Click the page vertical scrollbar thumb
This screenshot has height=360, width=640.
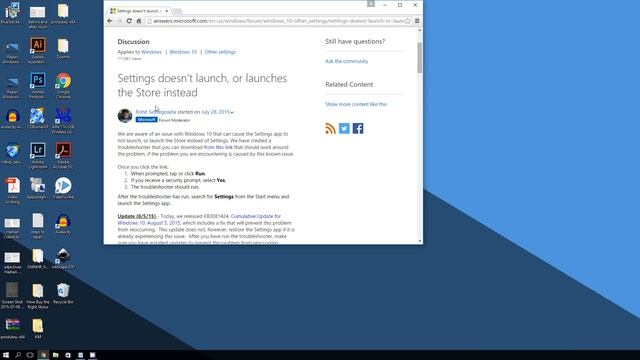[x=420, y=58]
